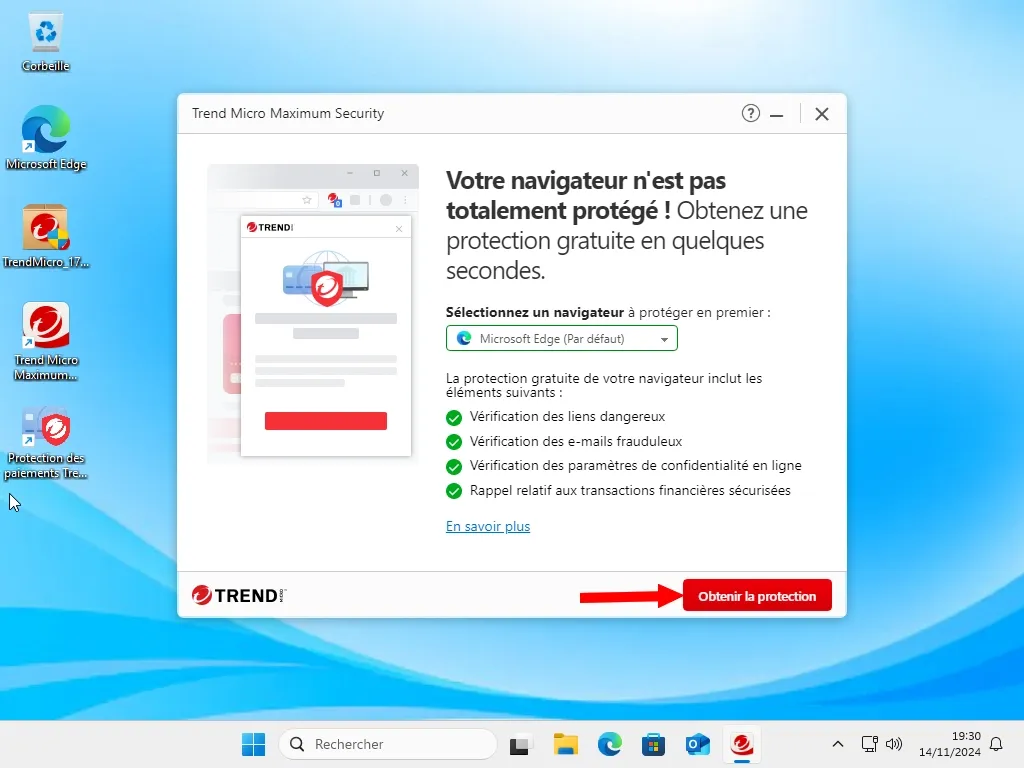
Task: Open File Explorer from the taskbar
Action: (566, 744)
